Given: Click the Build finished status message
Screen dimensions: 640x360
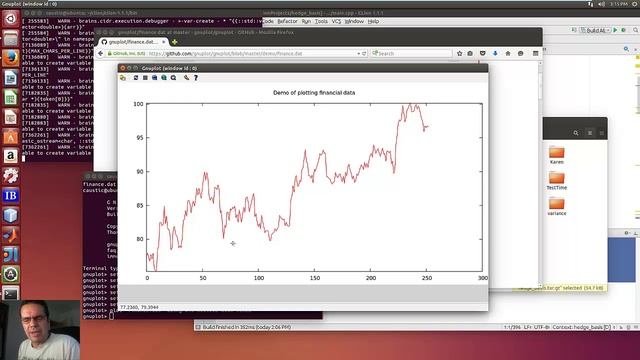Looking at the screenshot, I should tap(247, 327).
